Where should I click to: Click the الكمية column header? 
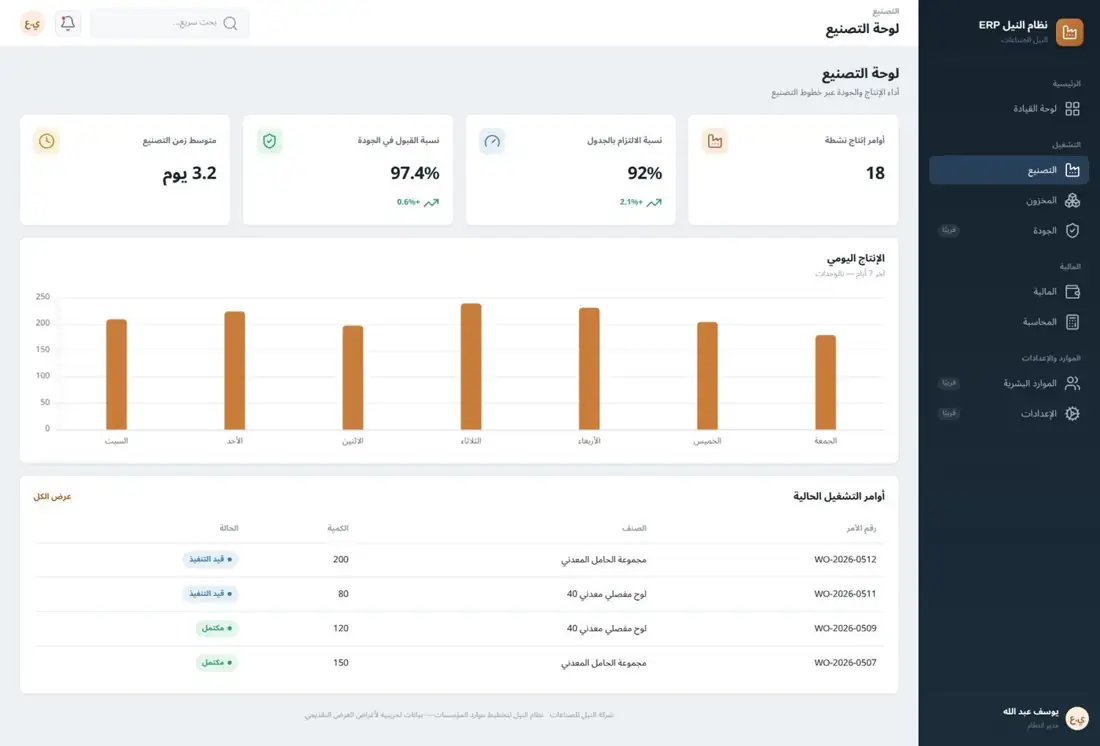tap(338, 528)
